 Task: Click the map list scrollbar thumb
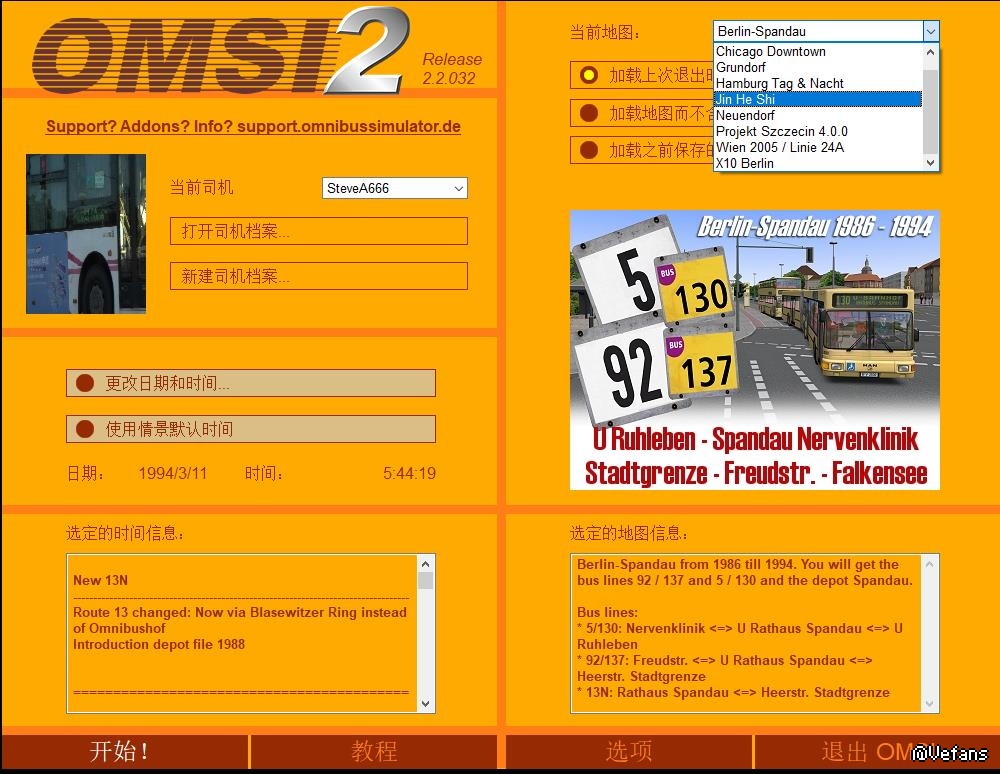[x=930, y=112]
